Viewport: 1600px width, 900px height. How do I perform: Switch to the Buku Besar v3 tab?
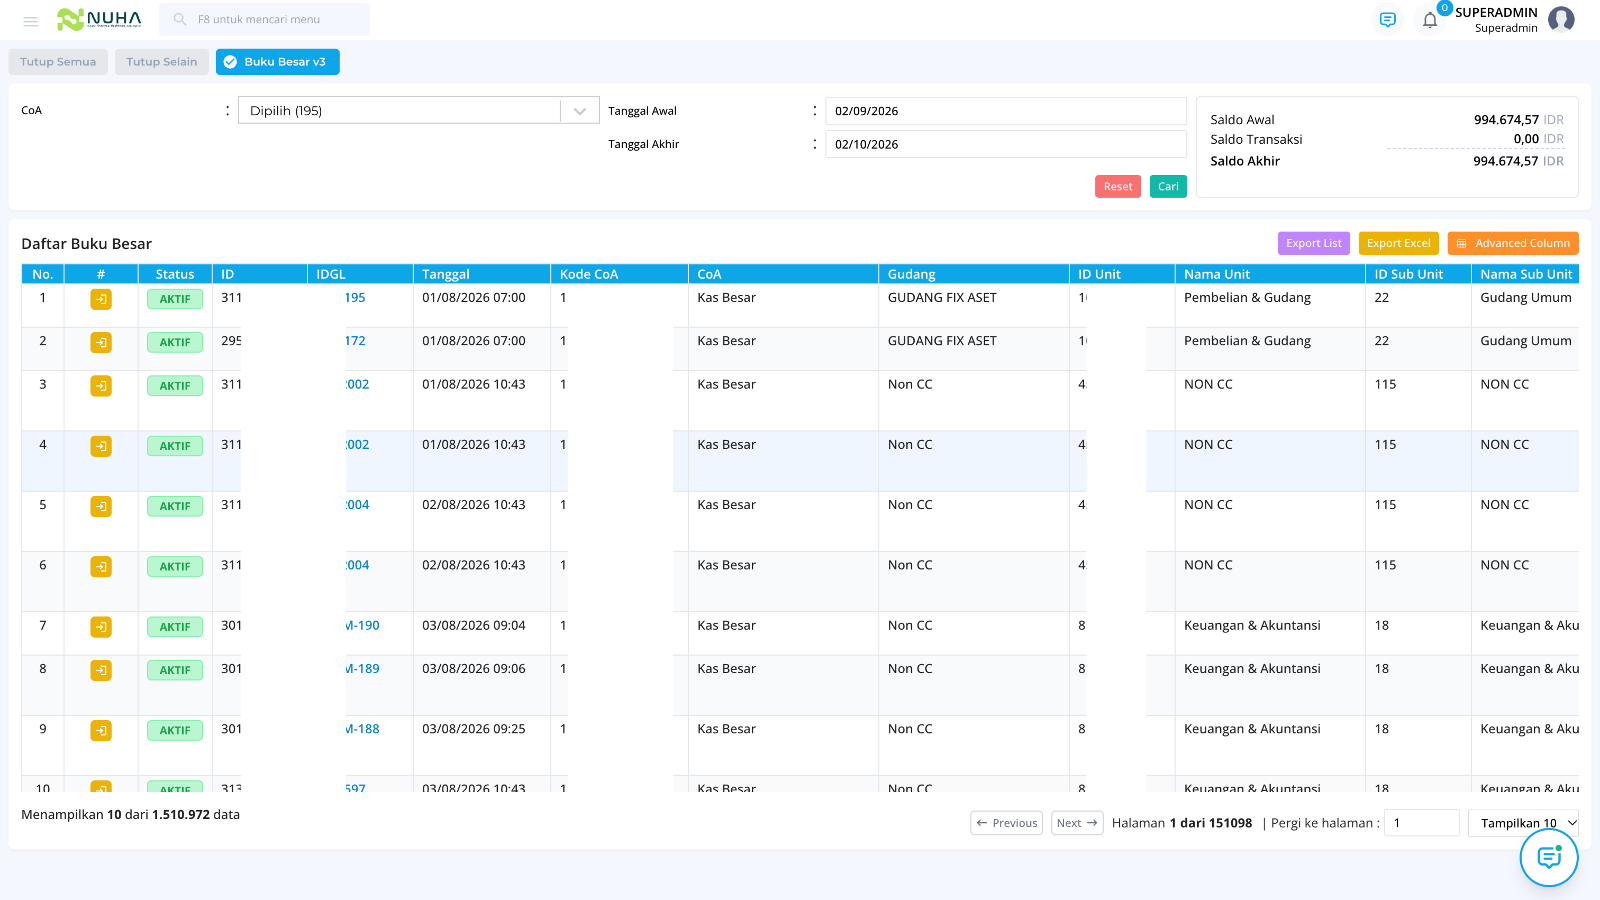pyautogui.click(x=278, y=62)
